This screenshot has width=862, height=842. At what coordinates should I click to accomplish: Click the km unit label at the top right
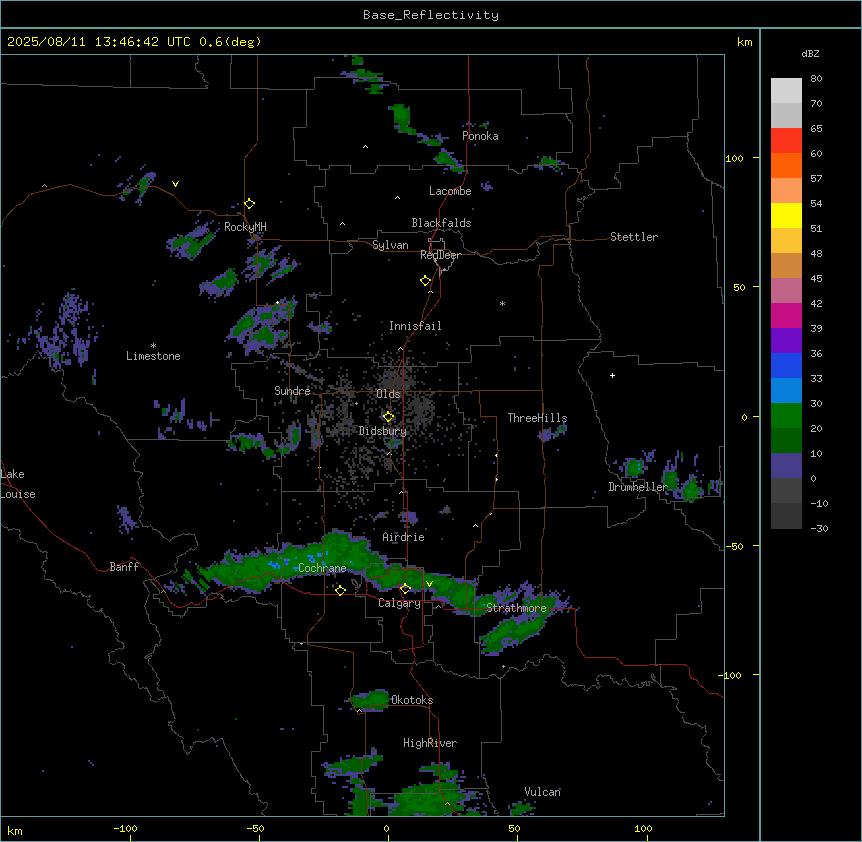point(744,42)
